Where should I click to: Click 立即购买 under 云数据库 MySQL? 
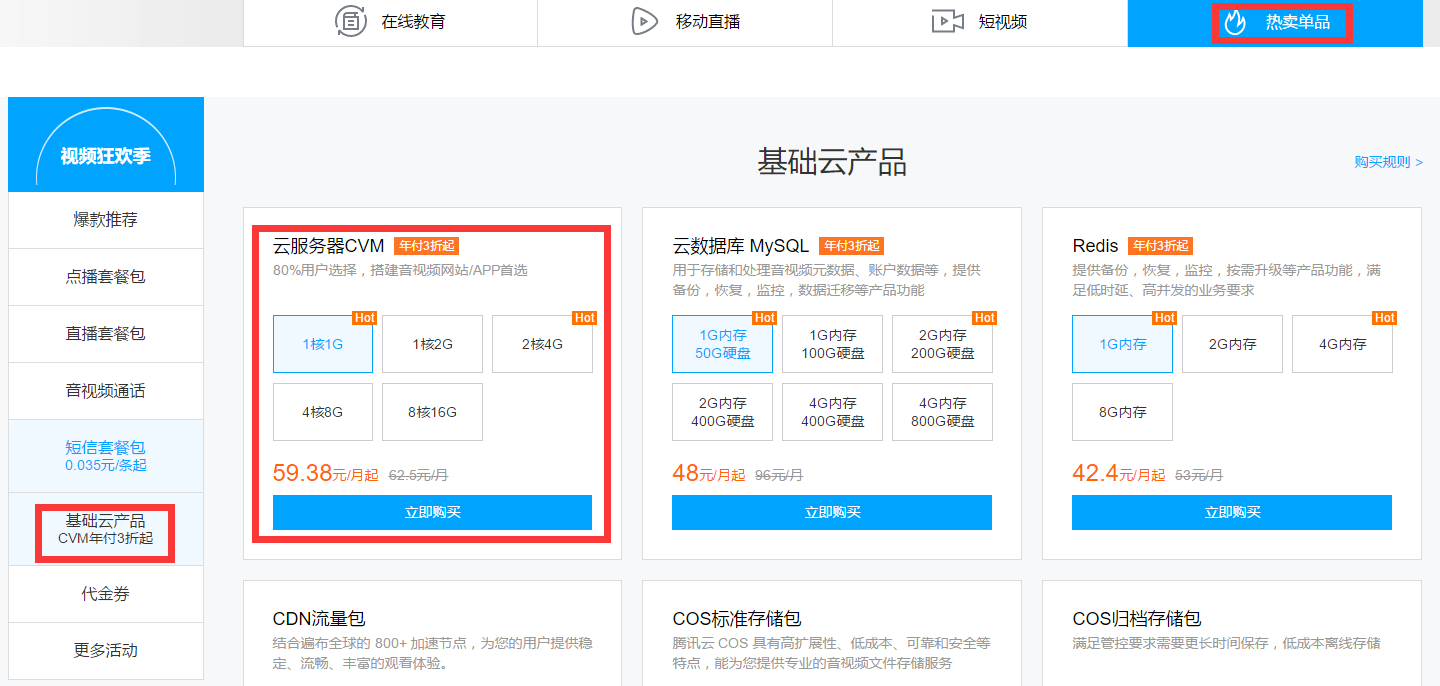pyautogui.click(x=832, y=512)
